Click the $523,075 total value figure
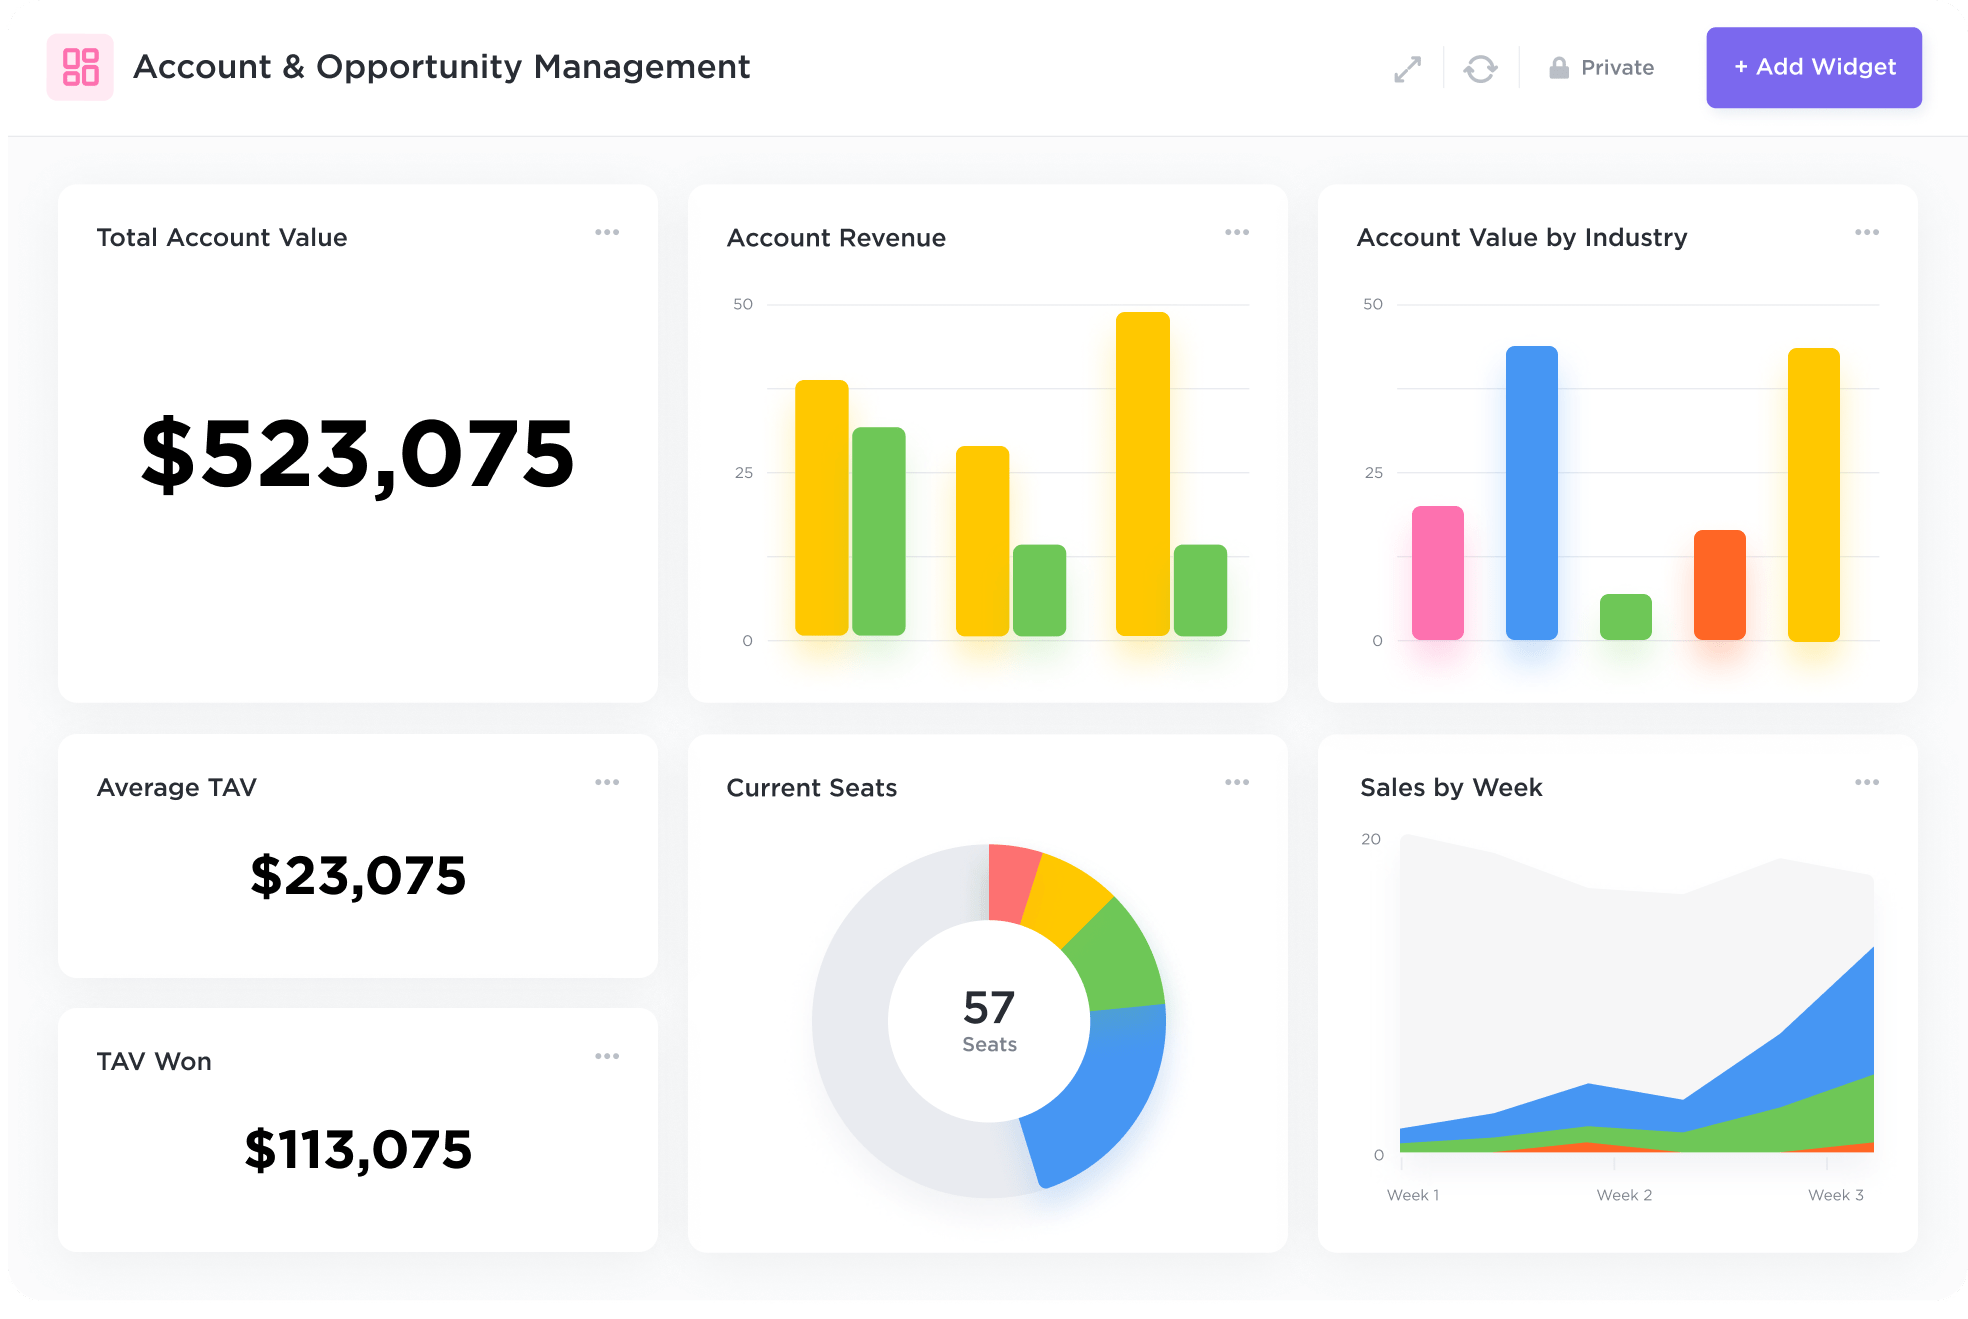The width and height of the screenshot is (1968, 1319). [x=358, y=455]
